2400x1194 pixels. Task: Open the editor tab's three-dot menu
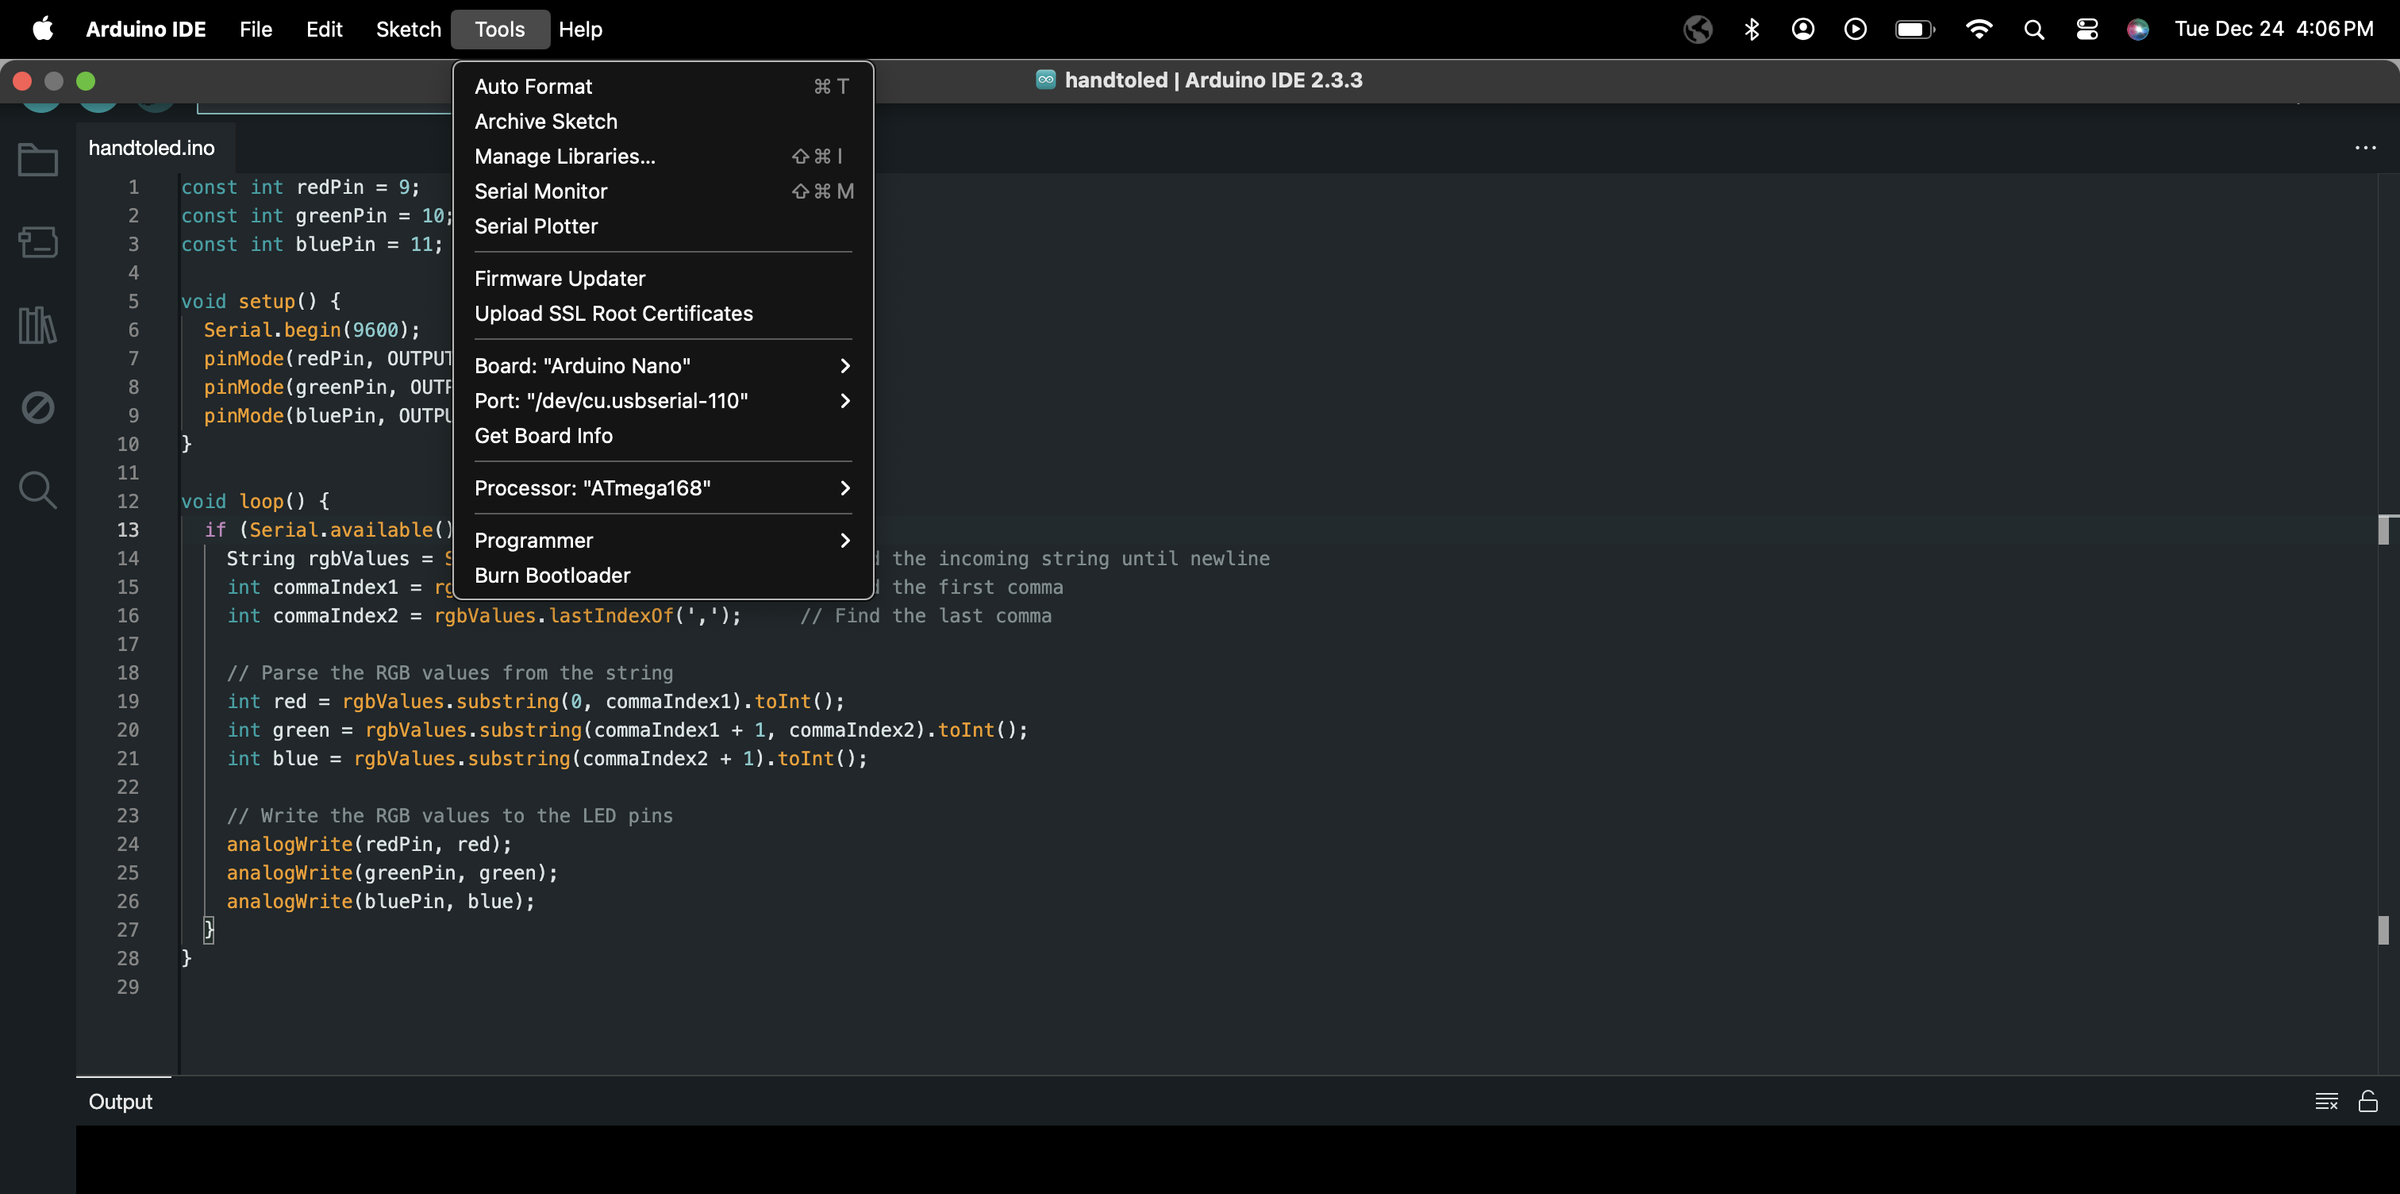point(2365,148)
